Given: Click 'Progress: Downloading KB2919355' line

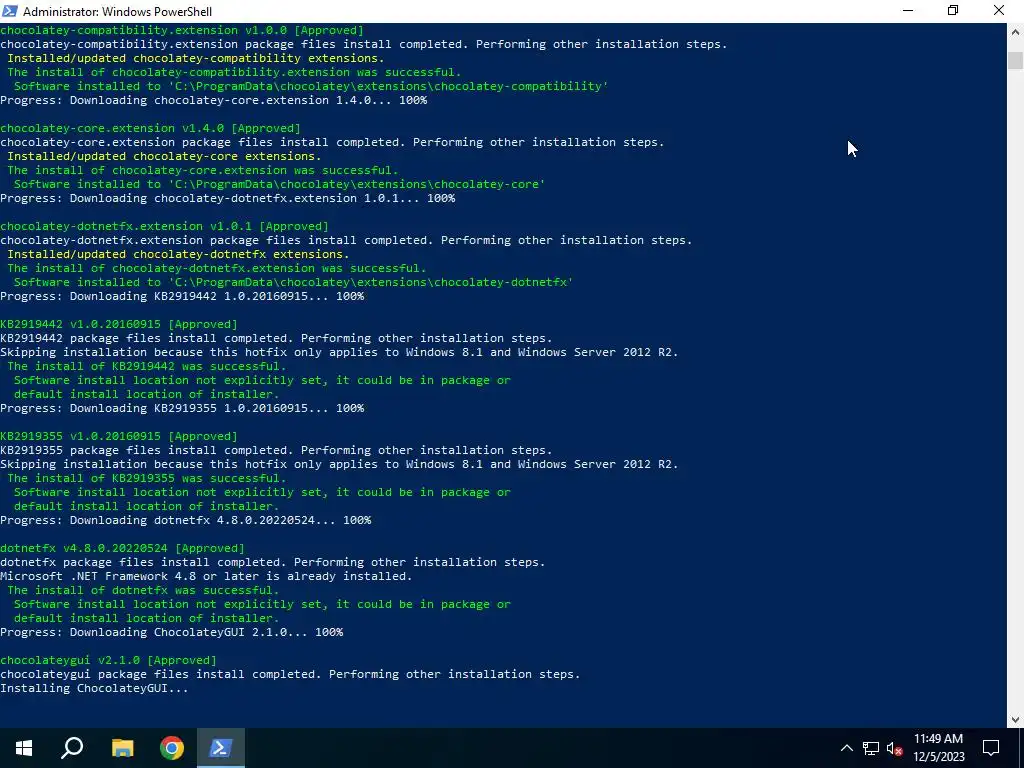Looking at the screenshot, I should pyautogui.click(x=182, y=408).
